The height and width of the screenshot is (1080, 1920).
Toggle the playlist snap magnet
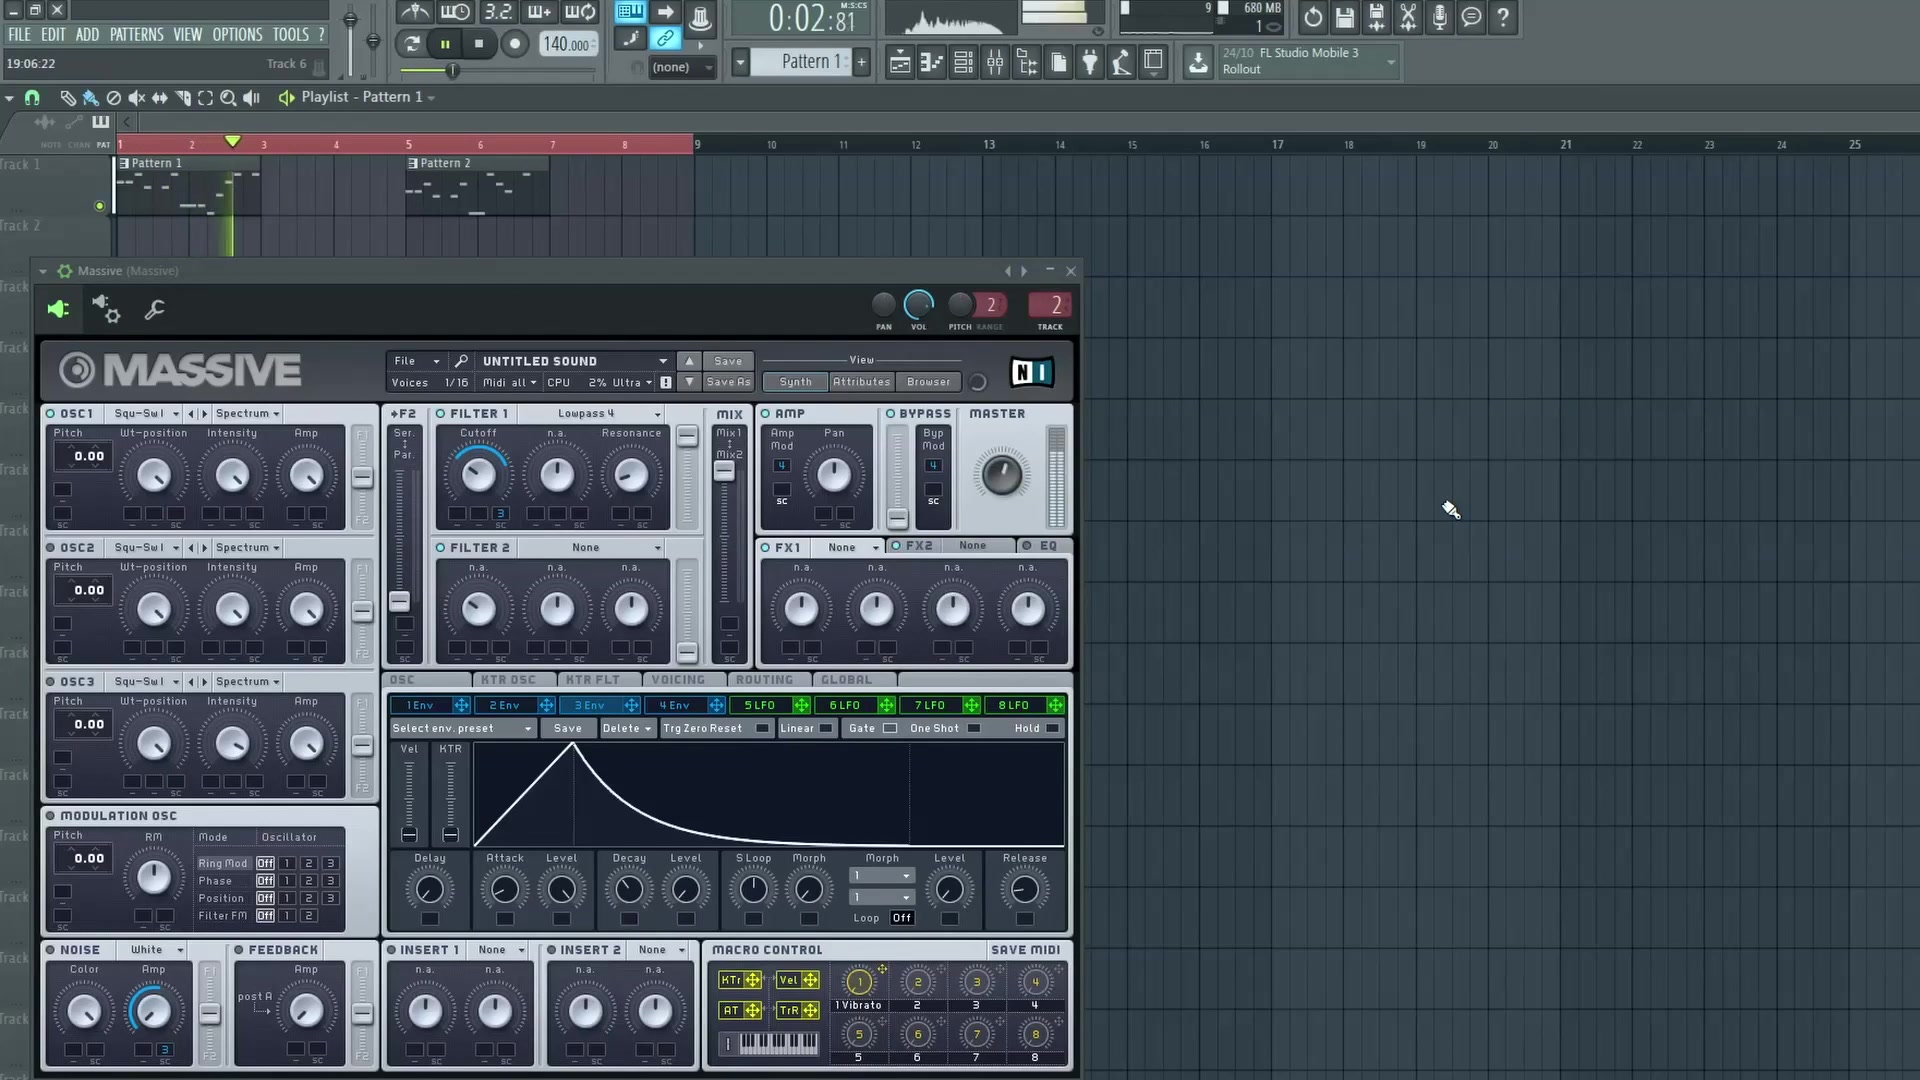coord(32,98)
